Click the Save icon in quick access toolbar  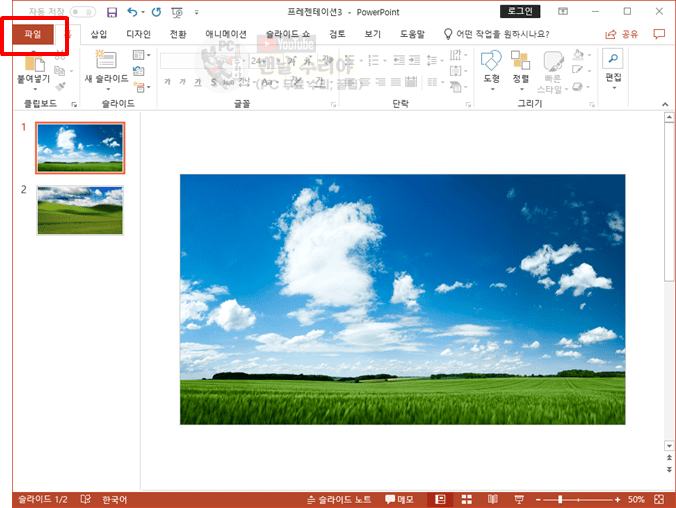[111, 12]
